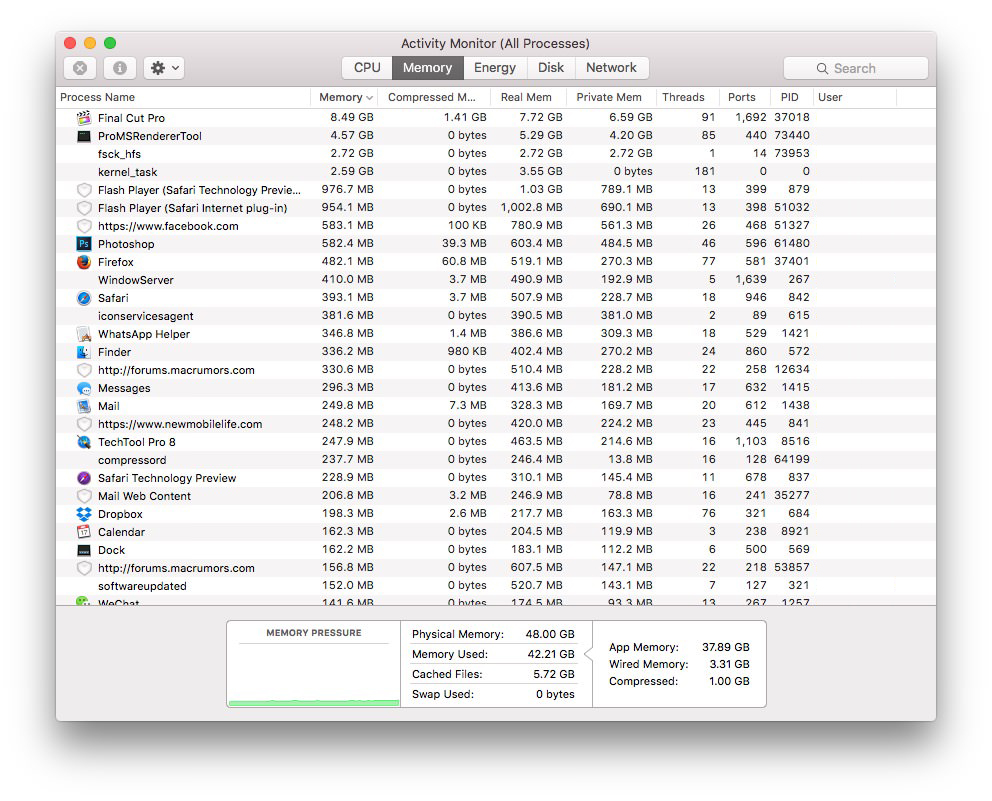992x801 pixels.
Task: Click the Mail Web Content shield icon
Action: point(84,496)
